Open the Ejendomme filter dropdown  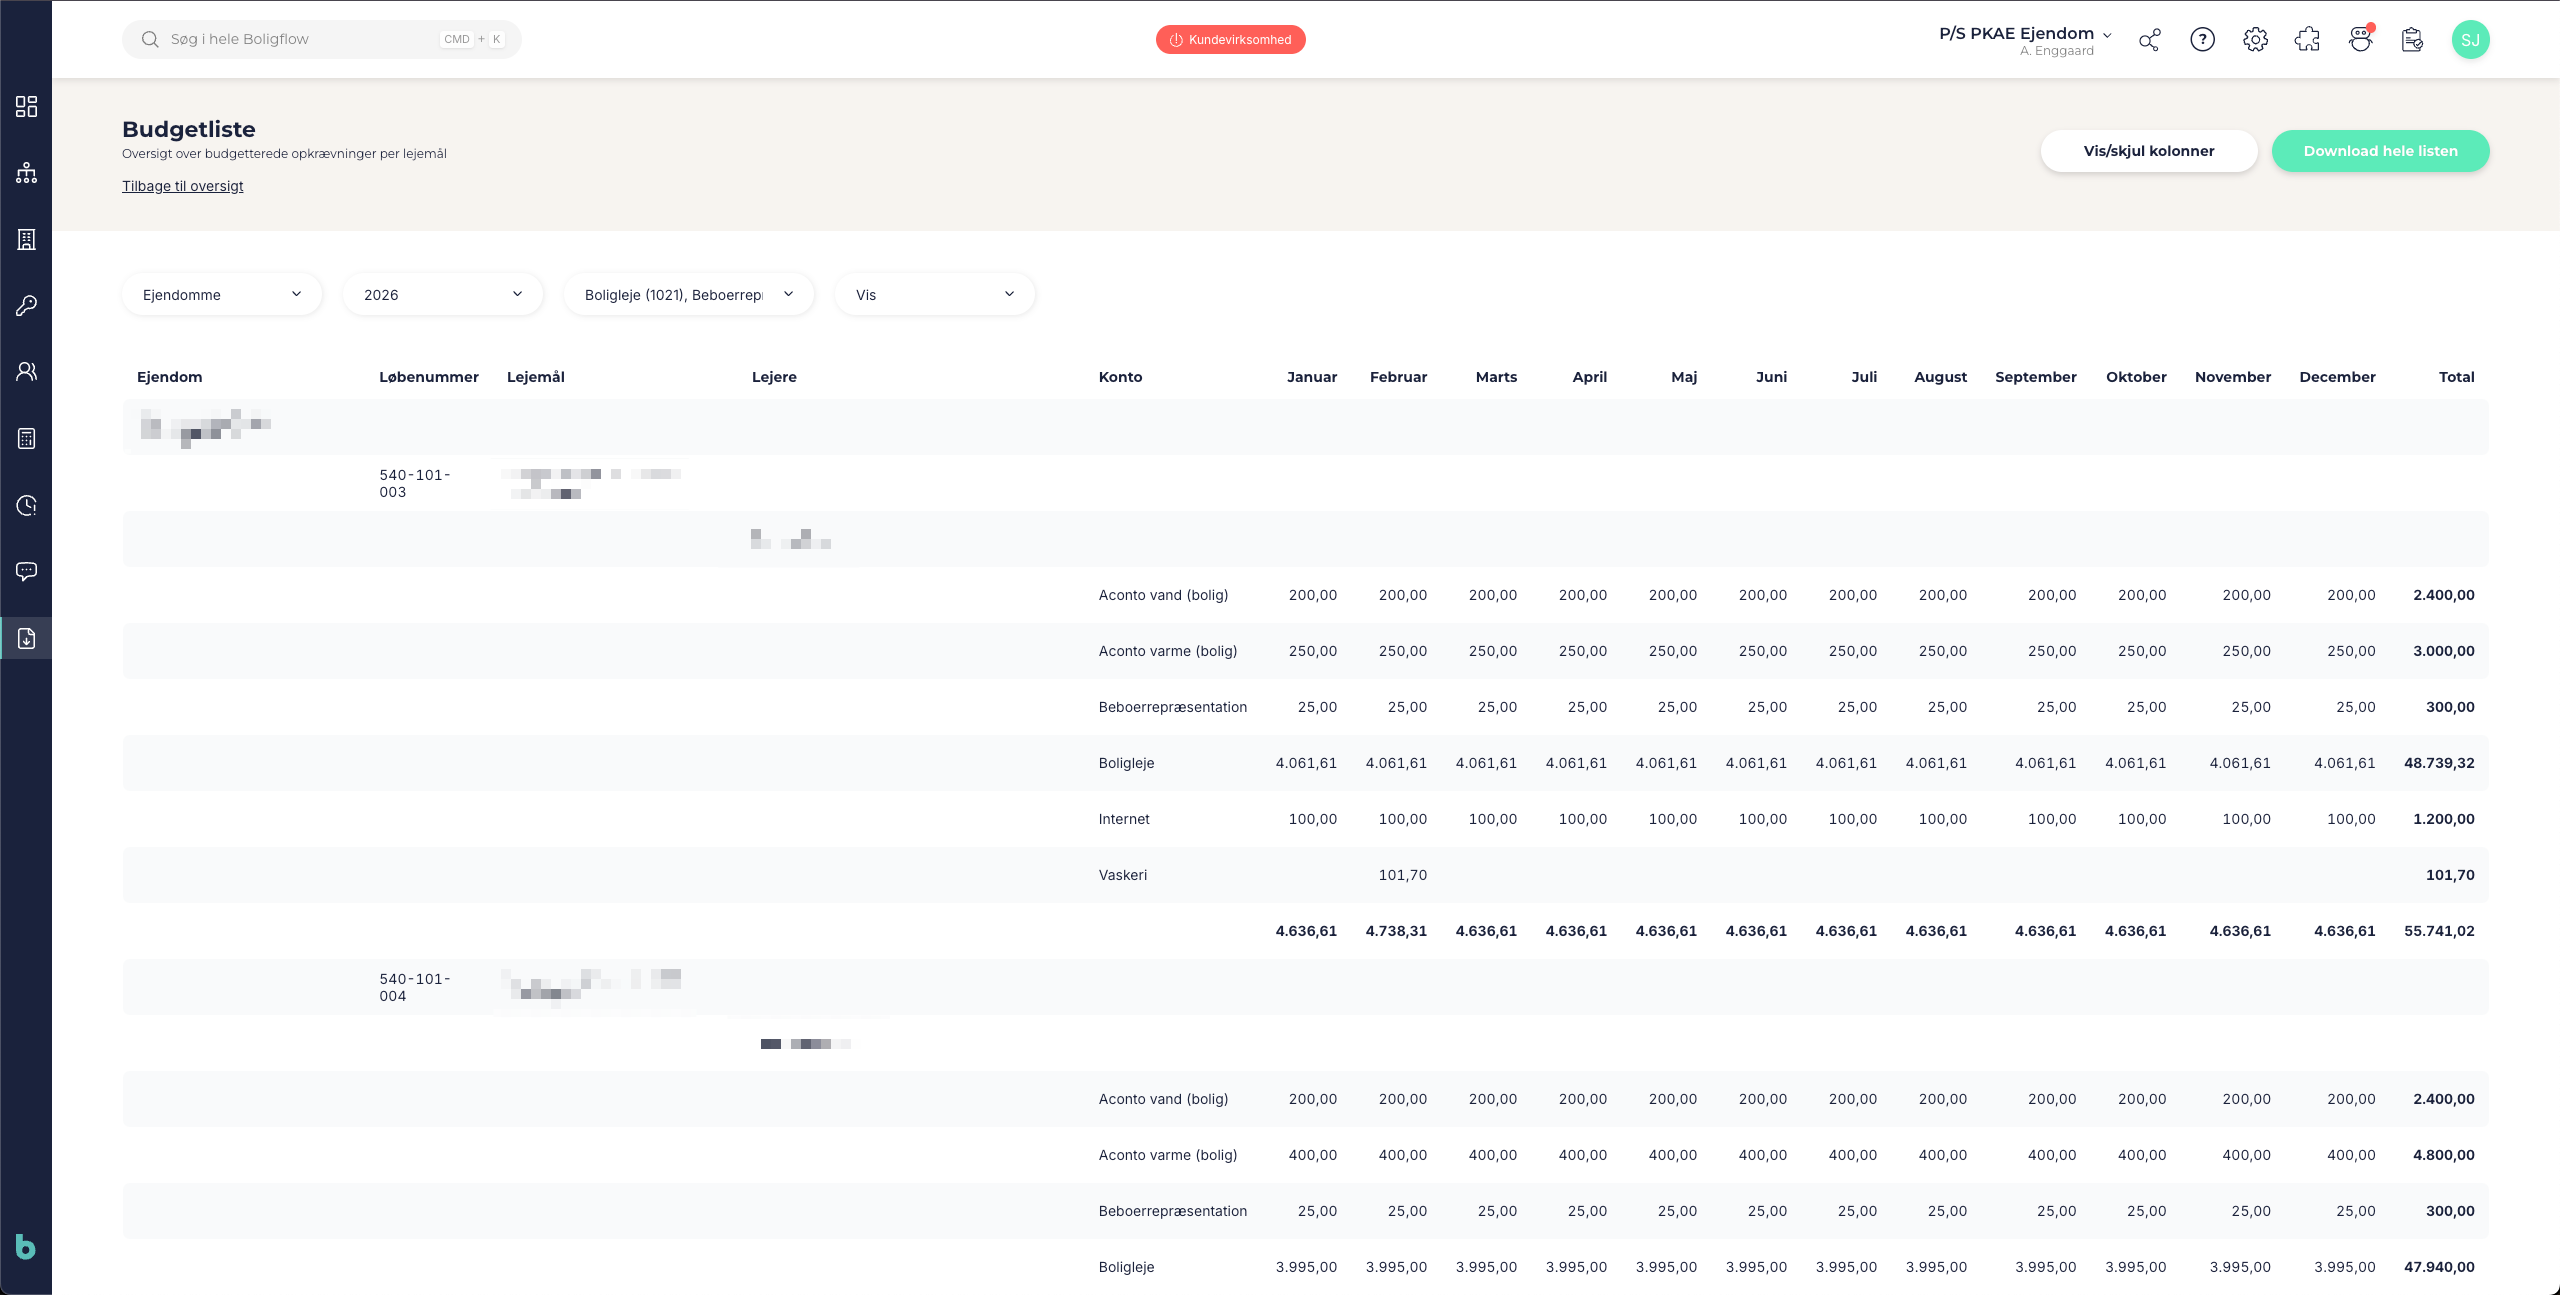click(x=222, y=295)
